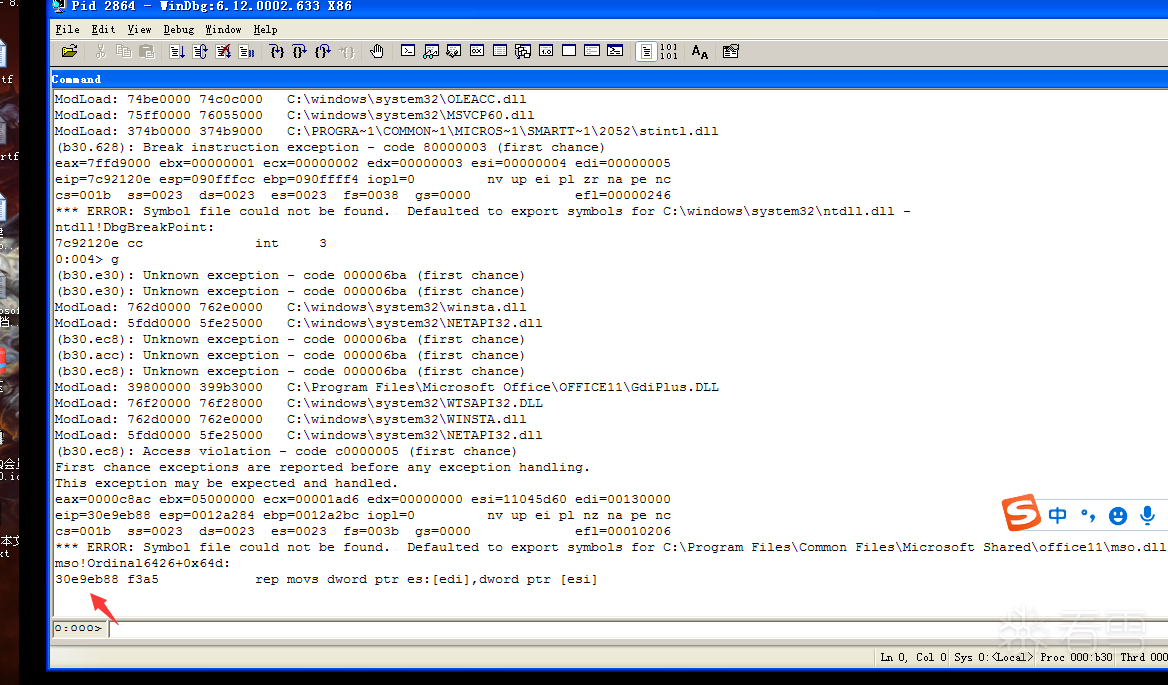
Task: Open the Help menu
Action: 265,30
